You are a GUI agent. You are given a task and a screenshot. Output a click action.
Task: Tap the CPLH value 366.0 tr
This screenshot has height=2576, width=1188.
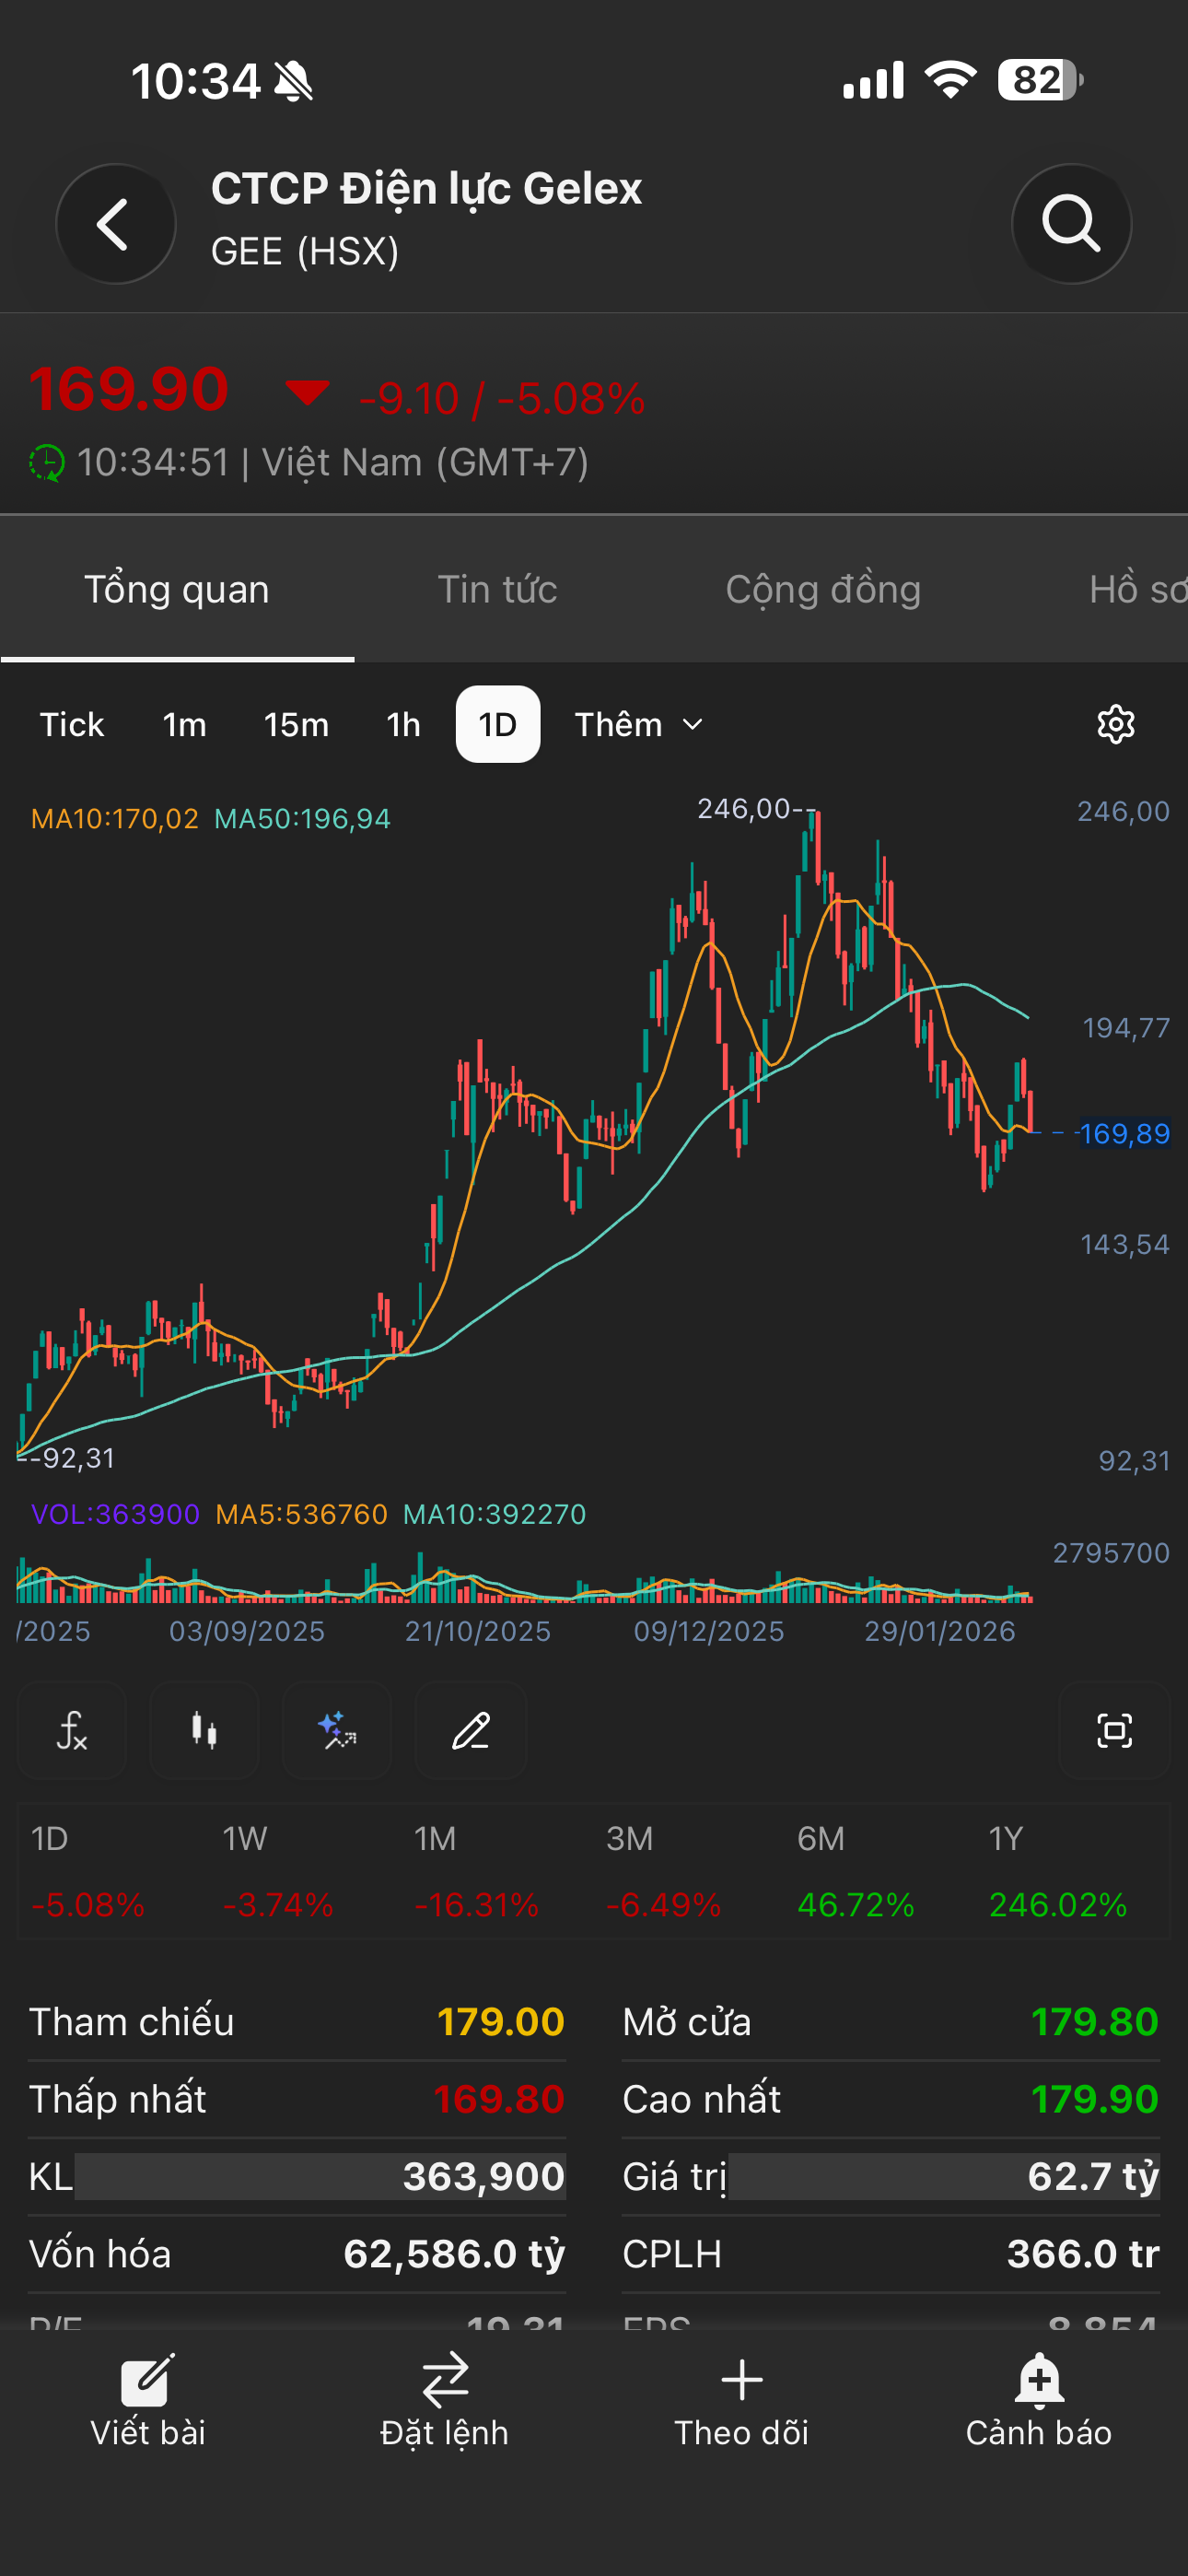1083,2254
